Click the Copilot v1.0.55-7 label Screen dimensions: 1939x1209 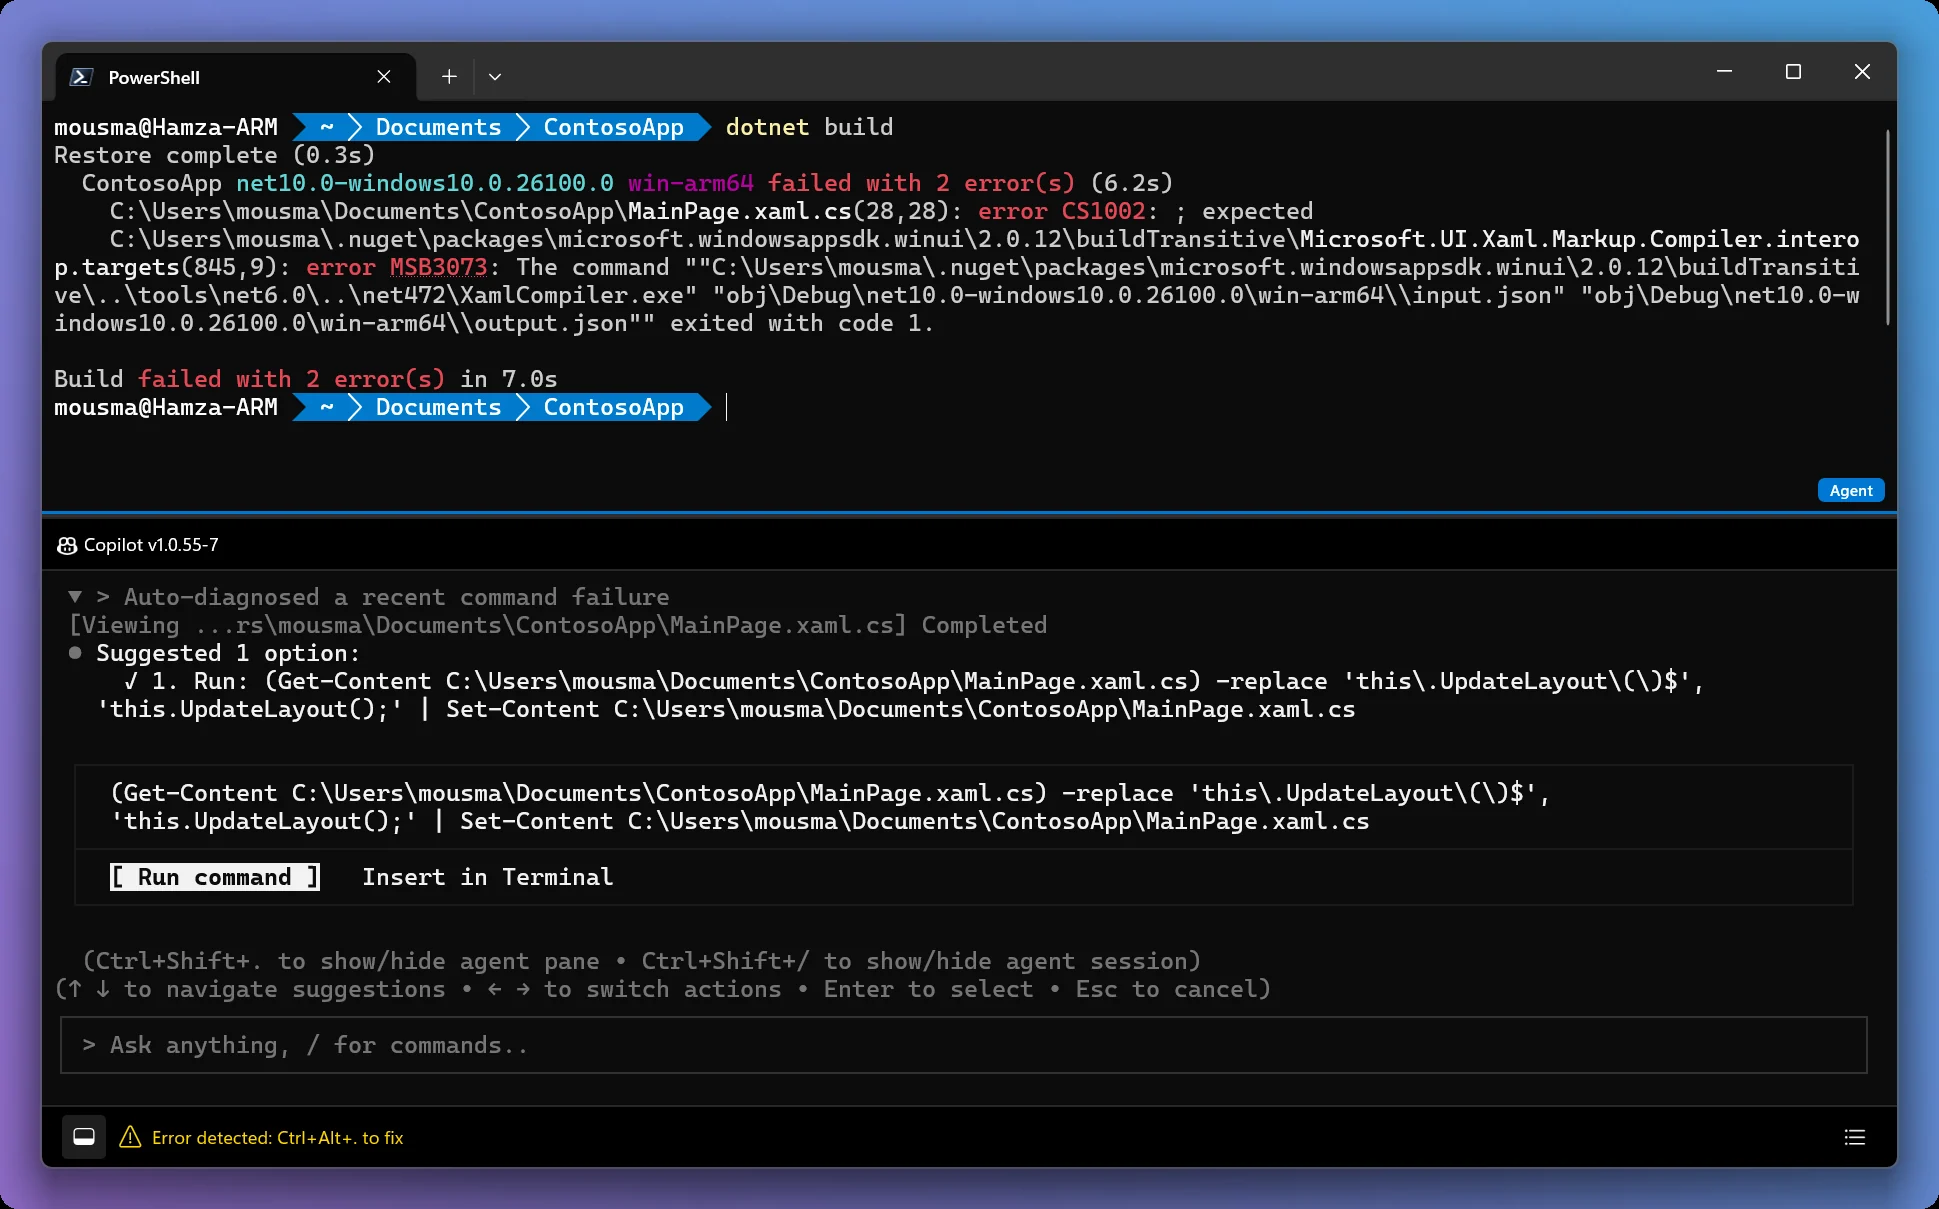(151, 545)
